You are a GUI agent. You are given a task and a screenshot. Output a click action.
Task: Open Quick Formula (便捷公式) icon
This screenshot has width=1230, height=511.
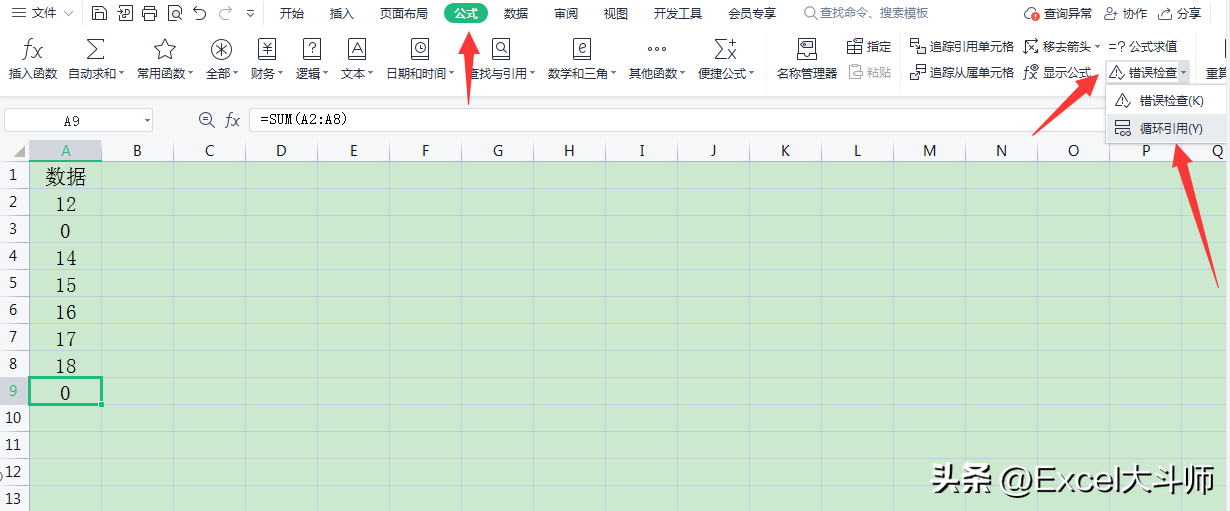(x=726, y=50)
